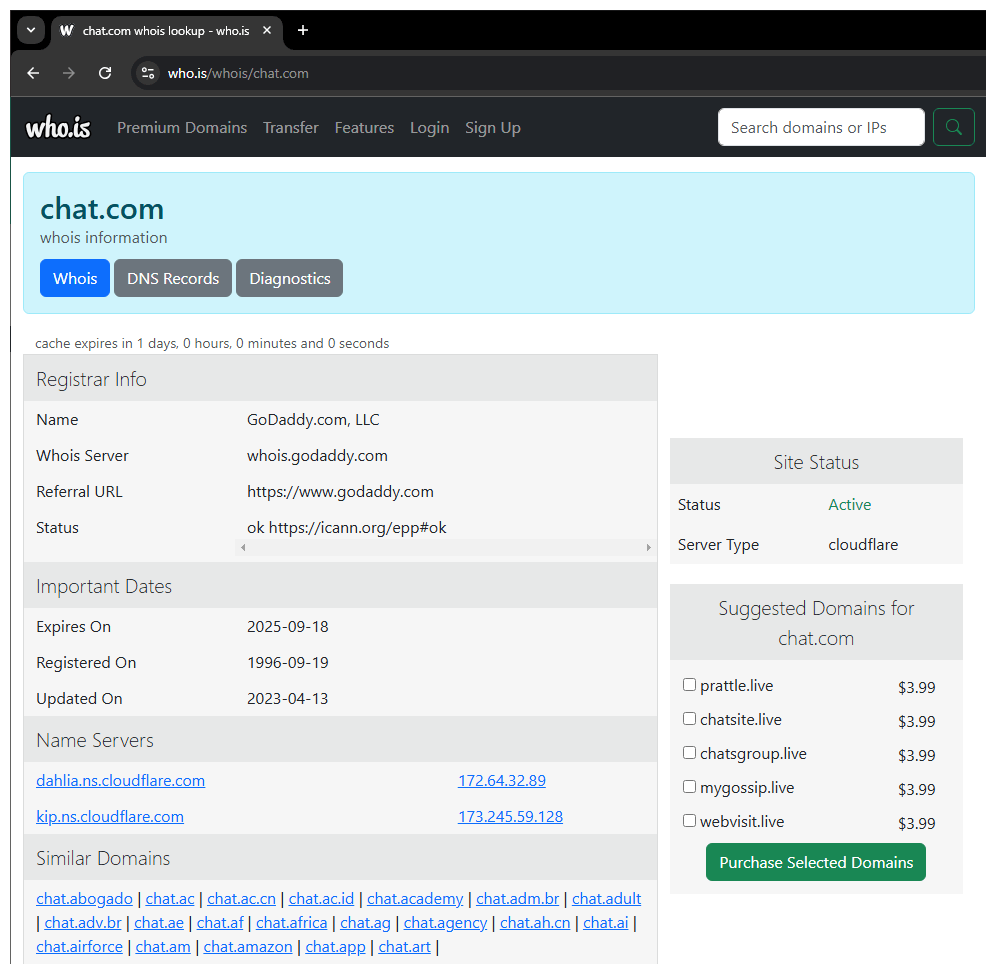986x964 pixels.
Task: Click the address bar URL
Action: (238, 74)
